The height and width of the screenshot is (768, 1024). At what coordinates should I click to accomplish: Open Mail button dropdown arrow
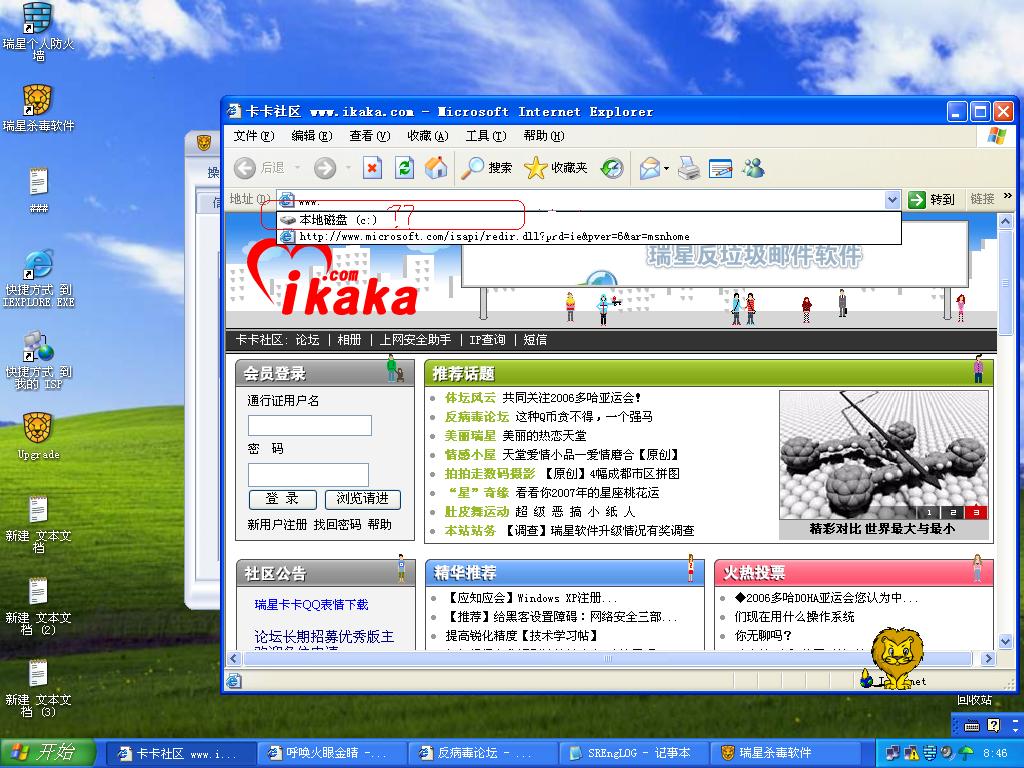click(x=666, y=168)
